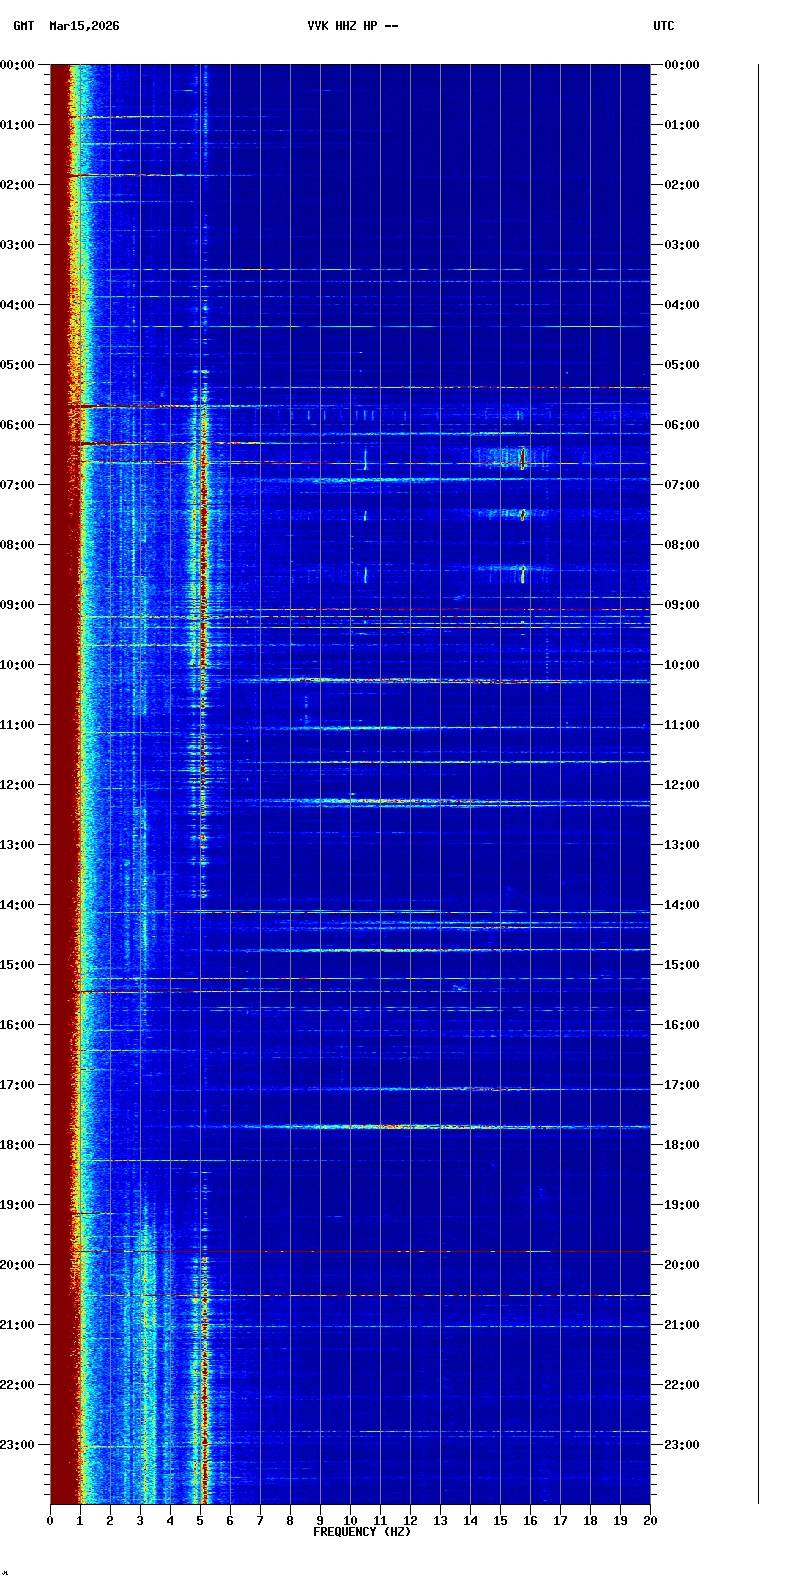
Task: Click the UTC label at top right
Action: 664,26
